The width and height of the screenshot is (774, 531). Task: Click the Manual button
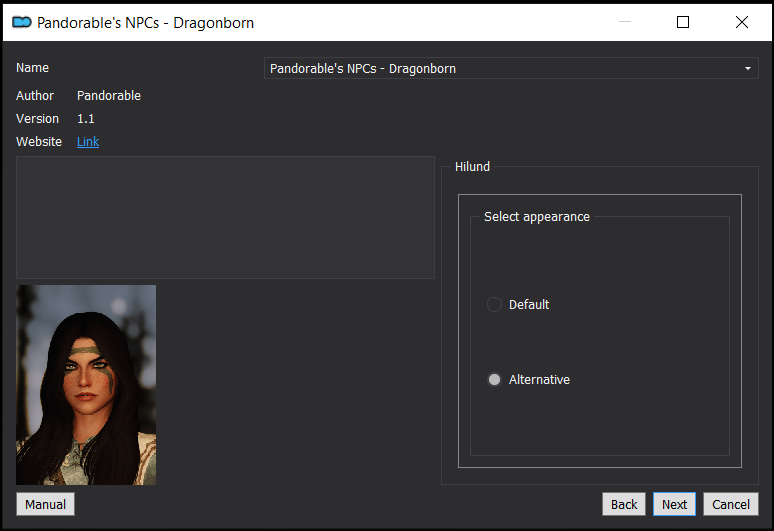[x=45, y=504]
